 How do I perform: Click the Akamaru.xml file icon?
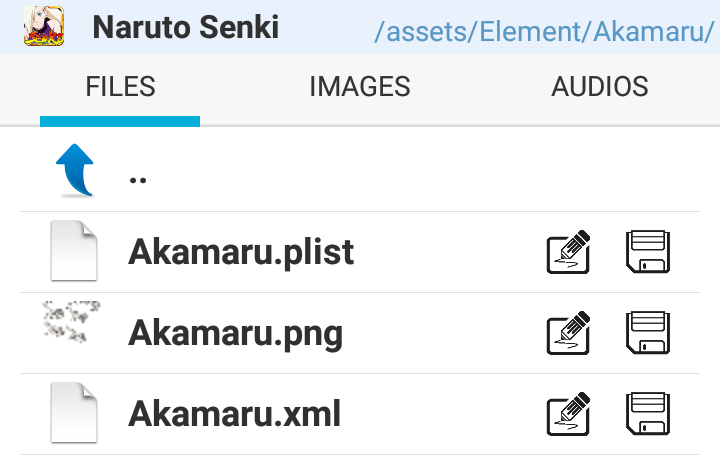[74, 413]
